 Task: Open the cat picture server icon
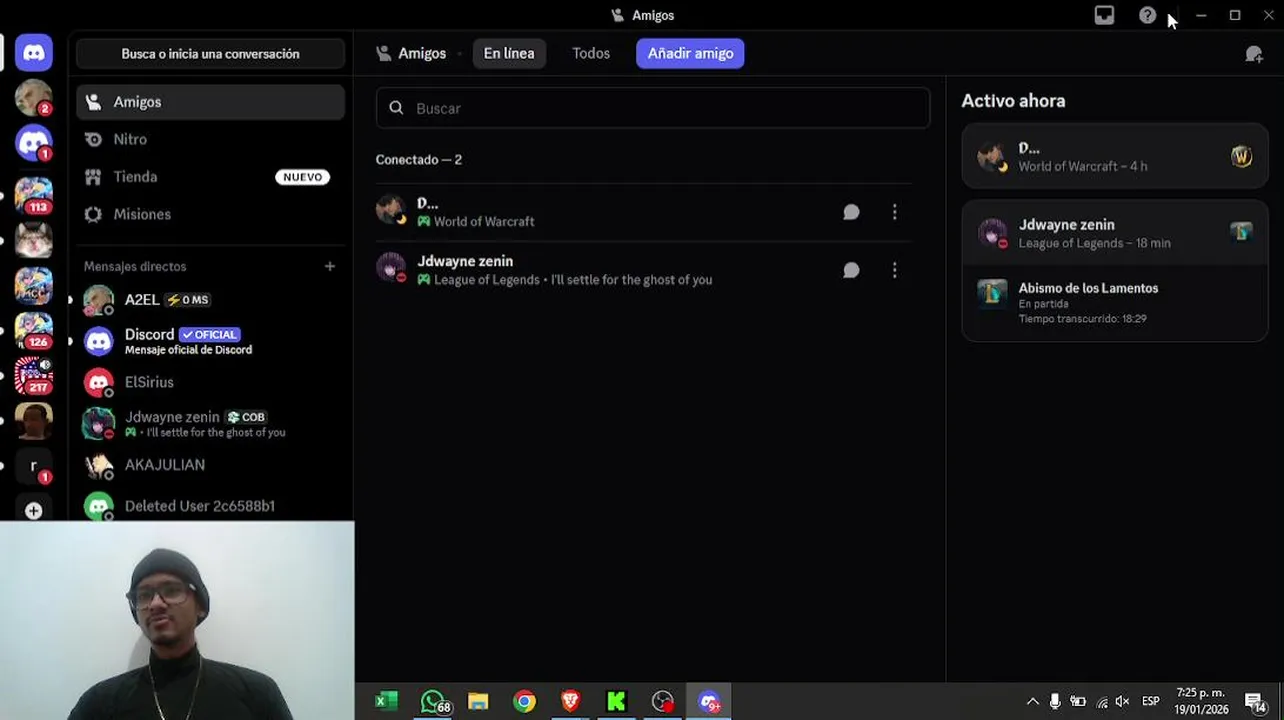pyautogui.click(x=33, y=241)
